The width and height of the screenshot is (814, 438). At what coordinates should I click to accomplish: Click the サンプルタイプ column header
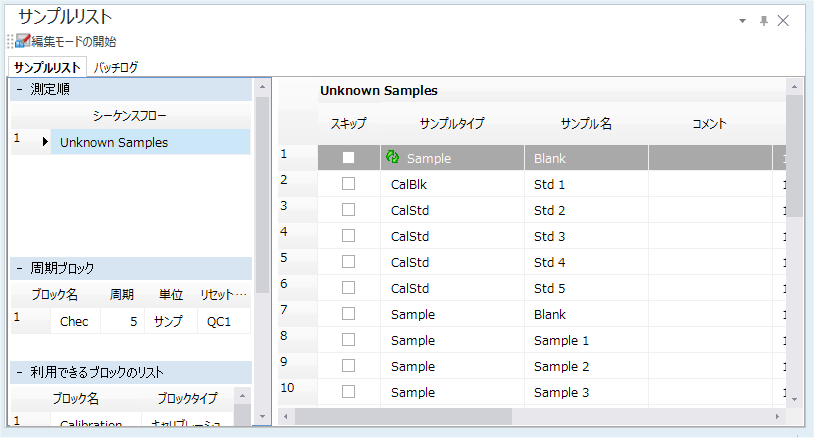pos(452,124)
